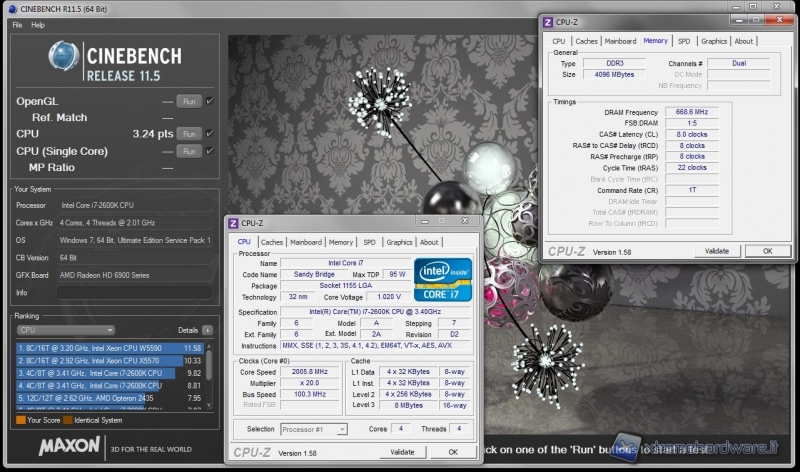Screen dimensions: 800x472
Task: Uncheck the CPU test checkbox
Action: click(x=210, y=133)
